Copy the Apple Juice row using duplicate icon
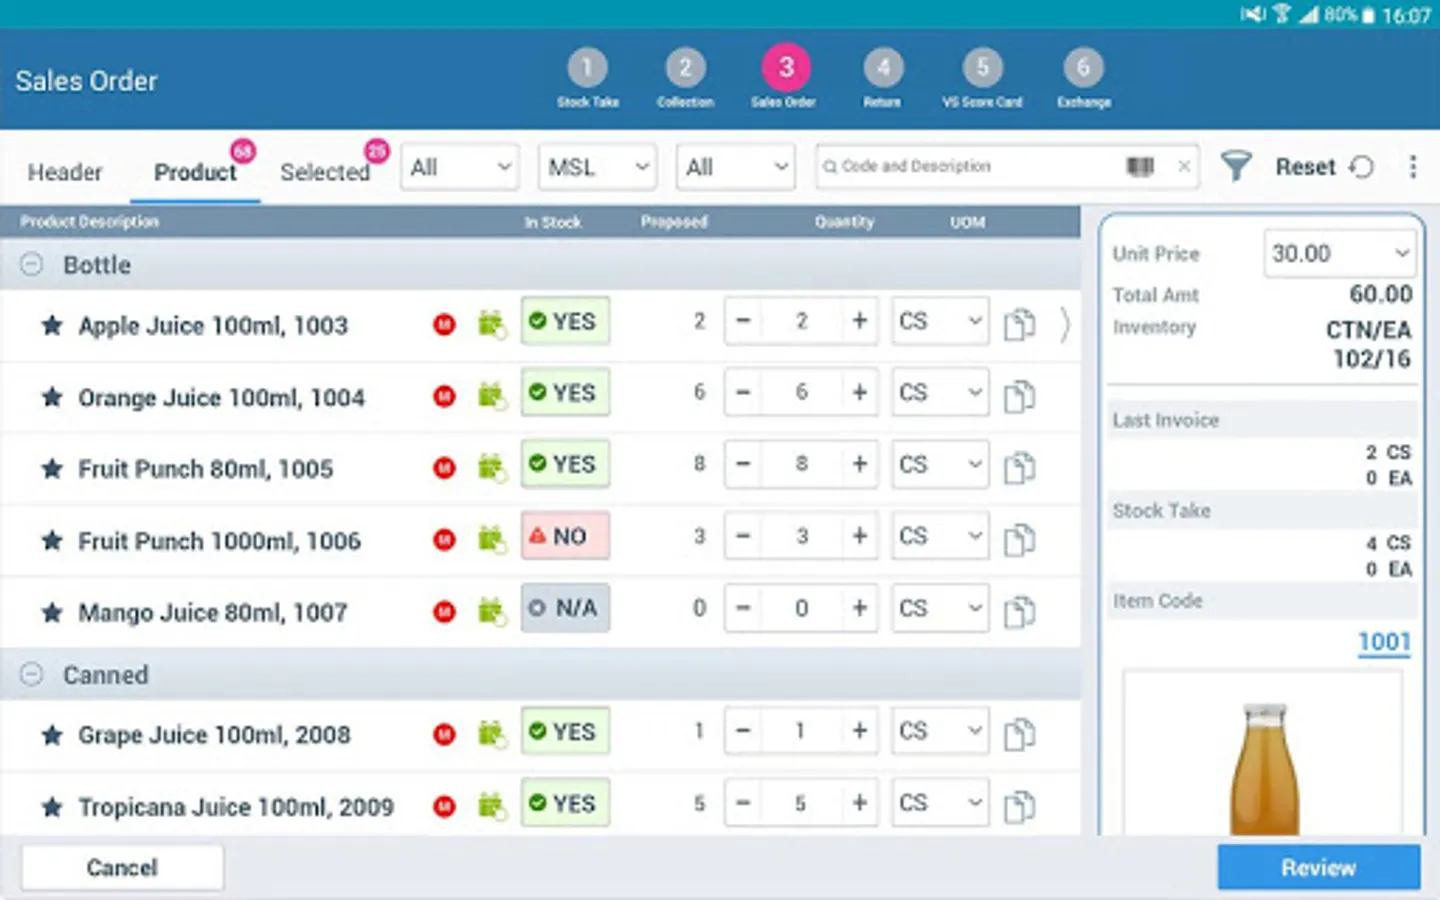The width and height of the screenshot is (1440, 900). pos(1019,321)
